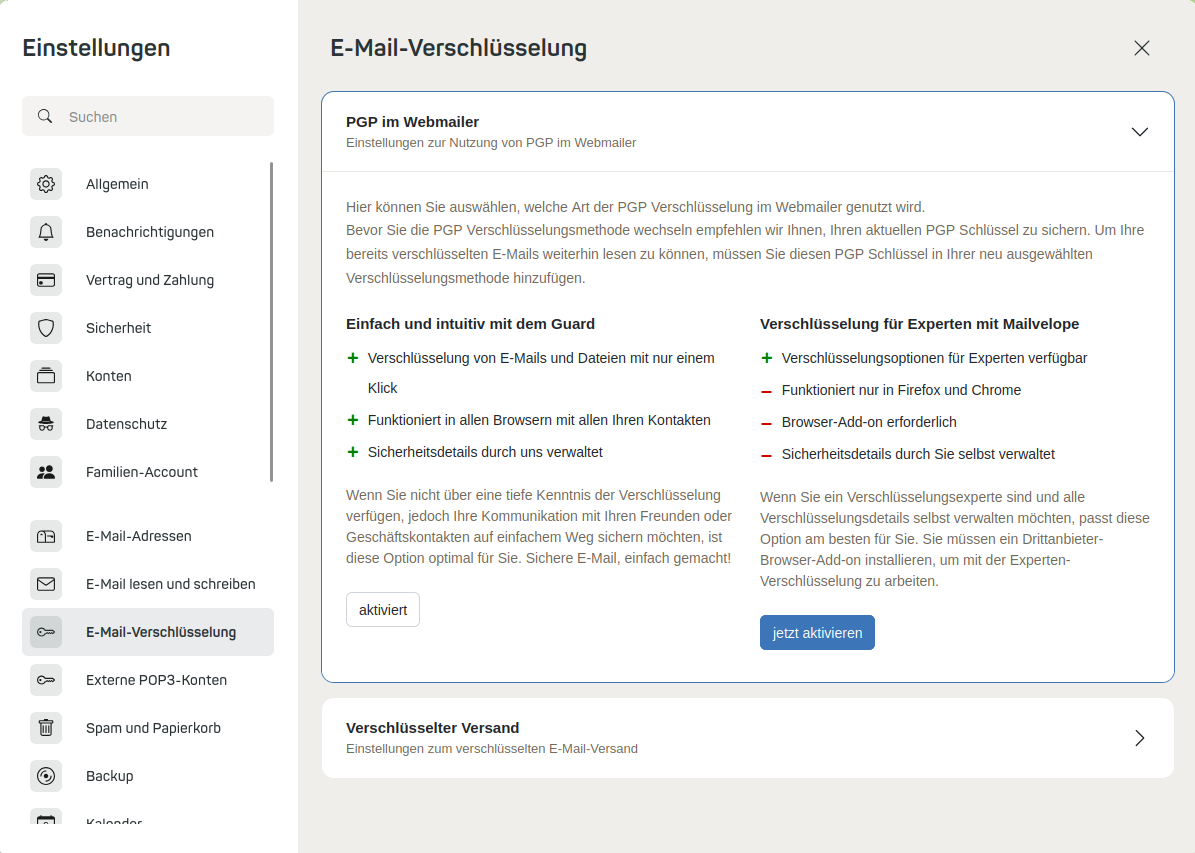Click the Benachrichtigungen bell icon
1195x853 pixels.
pos(46,232)
